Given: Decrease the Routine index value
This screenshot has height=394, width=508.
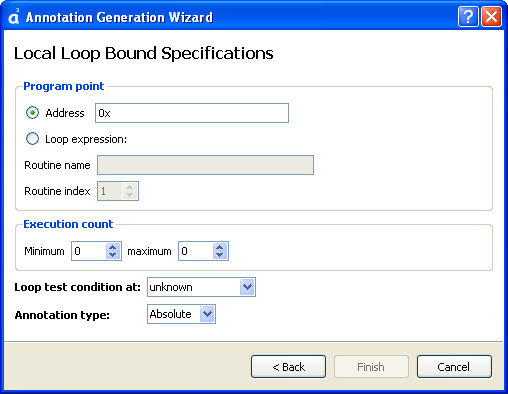Looking at the screenshot, I should click(130, 195).
